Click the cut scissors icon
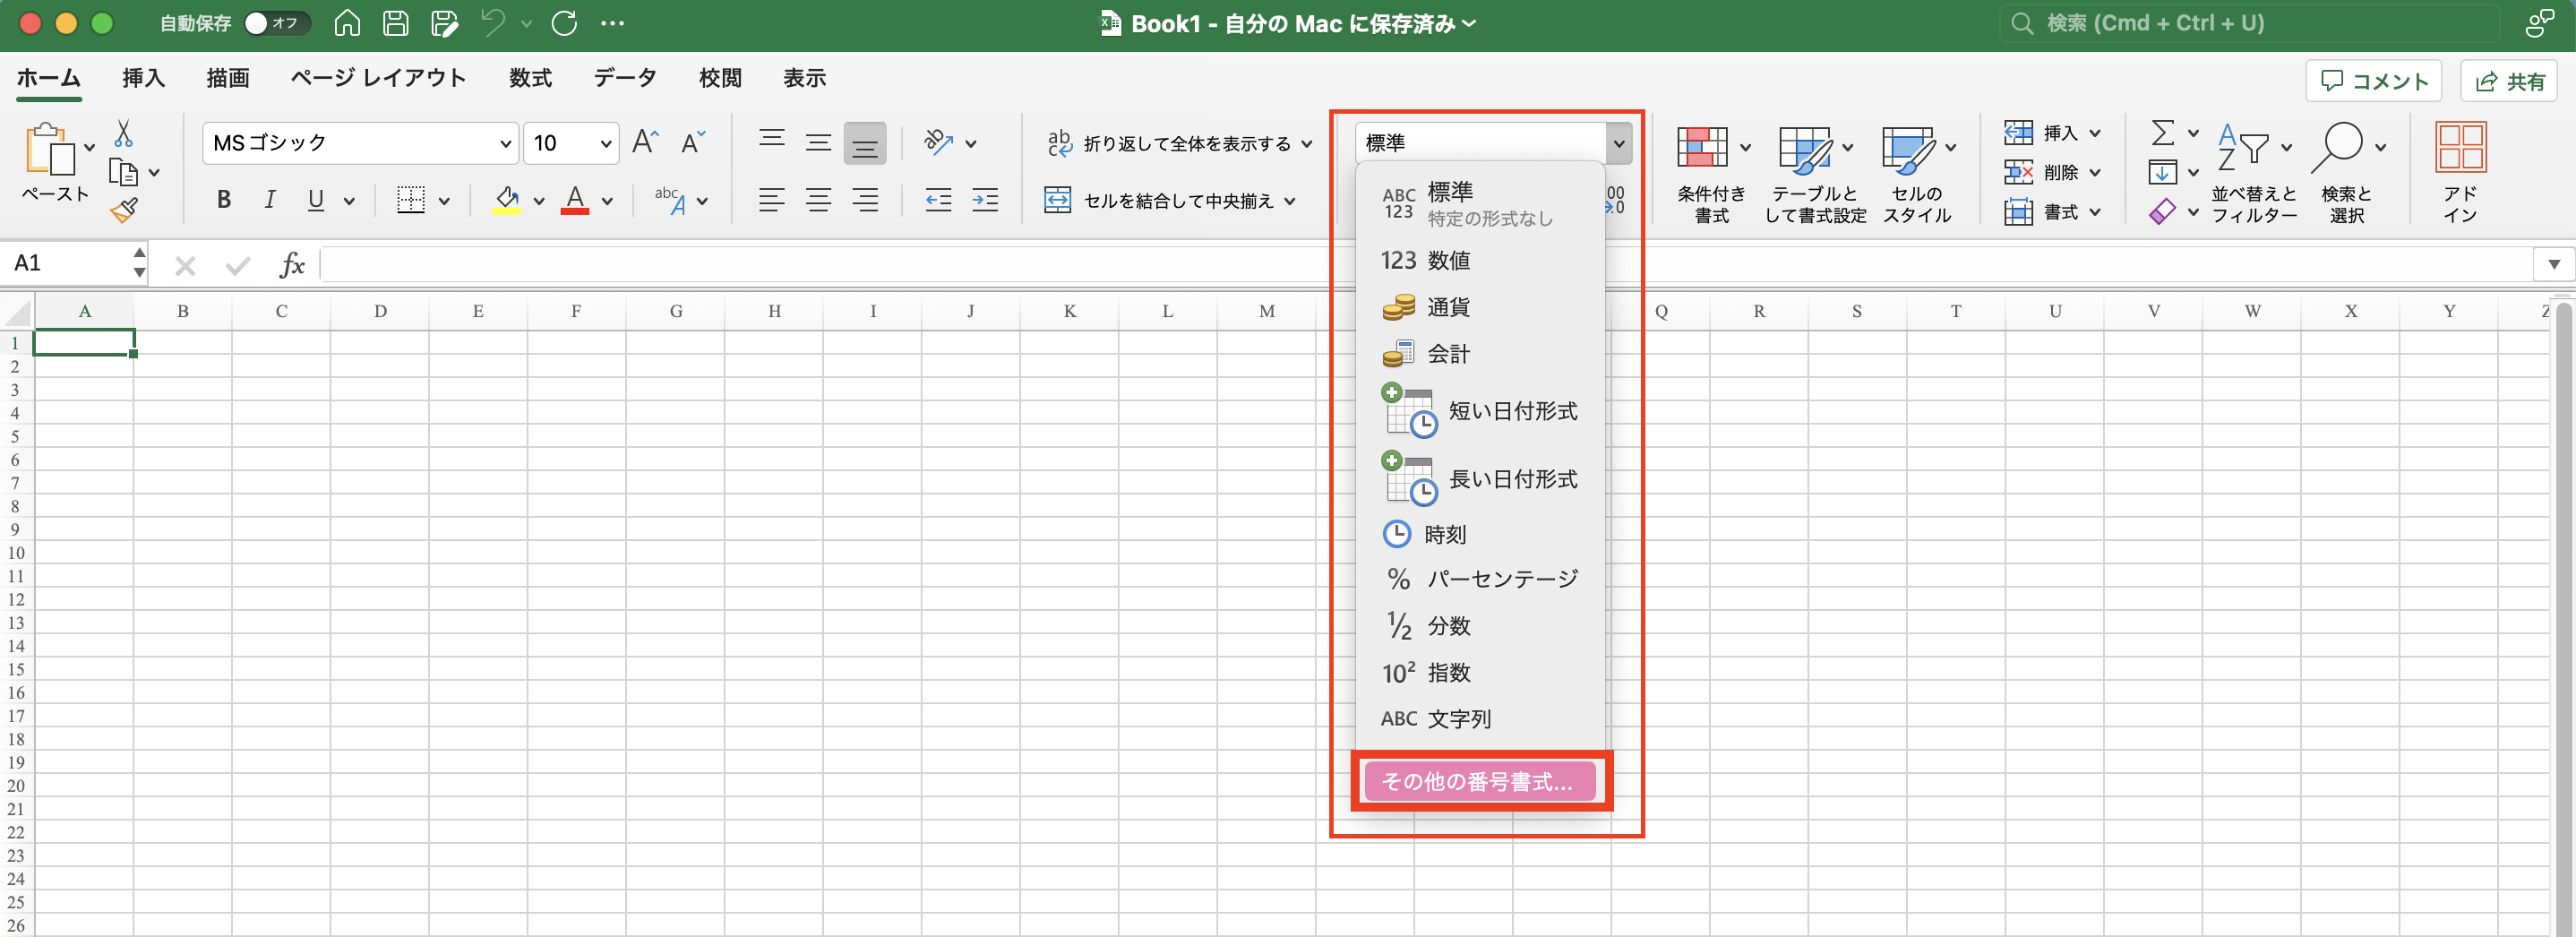Image resolution: width=2576 pixels, height=937 pixels. [x=123, y=134]
